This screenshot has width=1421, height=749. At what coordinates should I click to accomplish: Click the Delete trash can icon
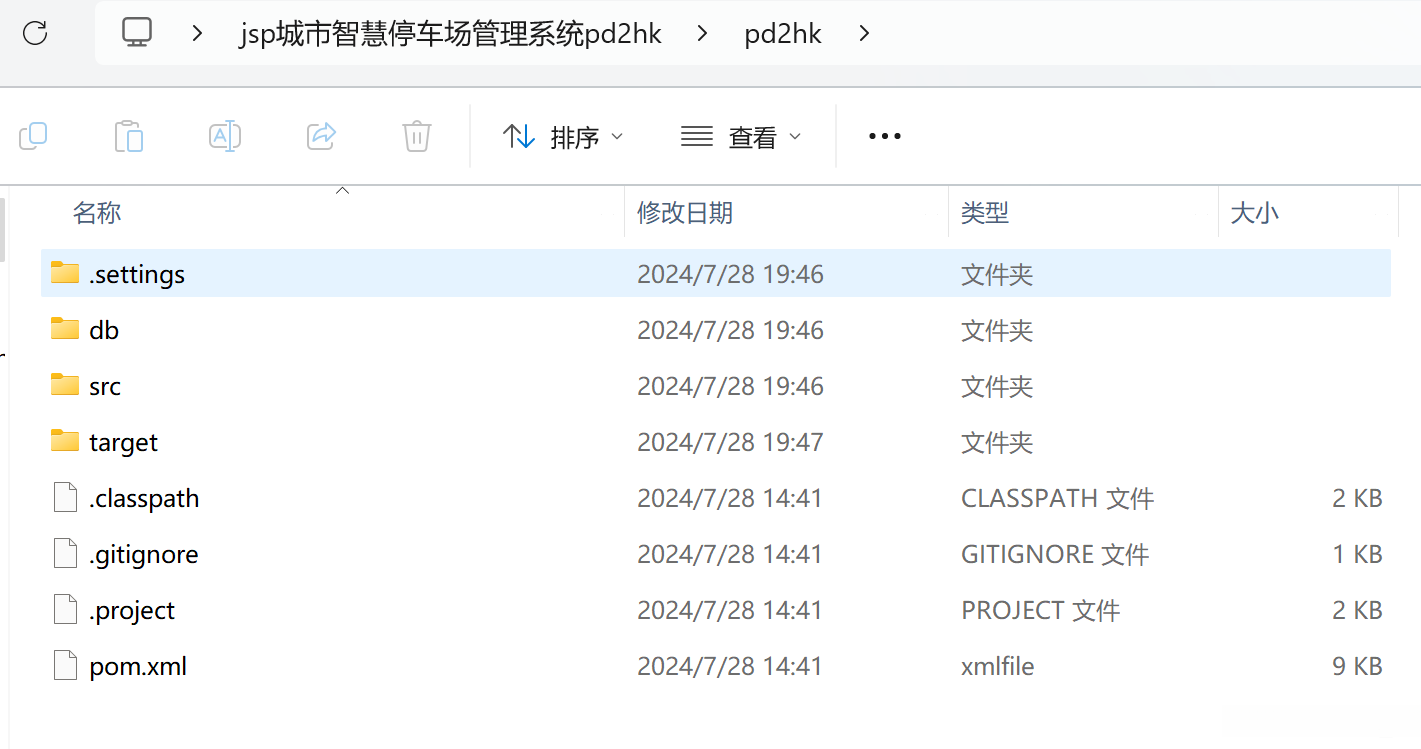click(x=417, y=136)
